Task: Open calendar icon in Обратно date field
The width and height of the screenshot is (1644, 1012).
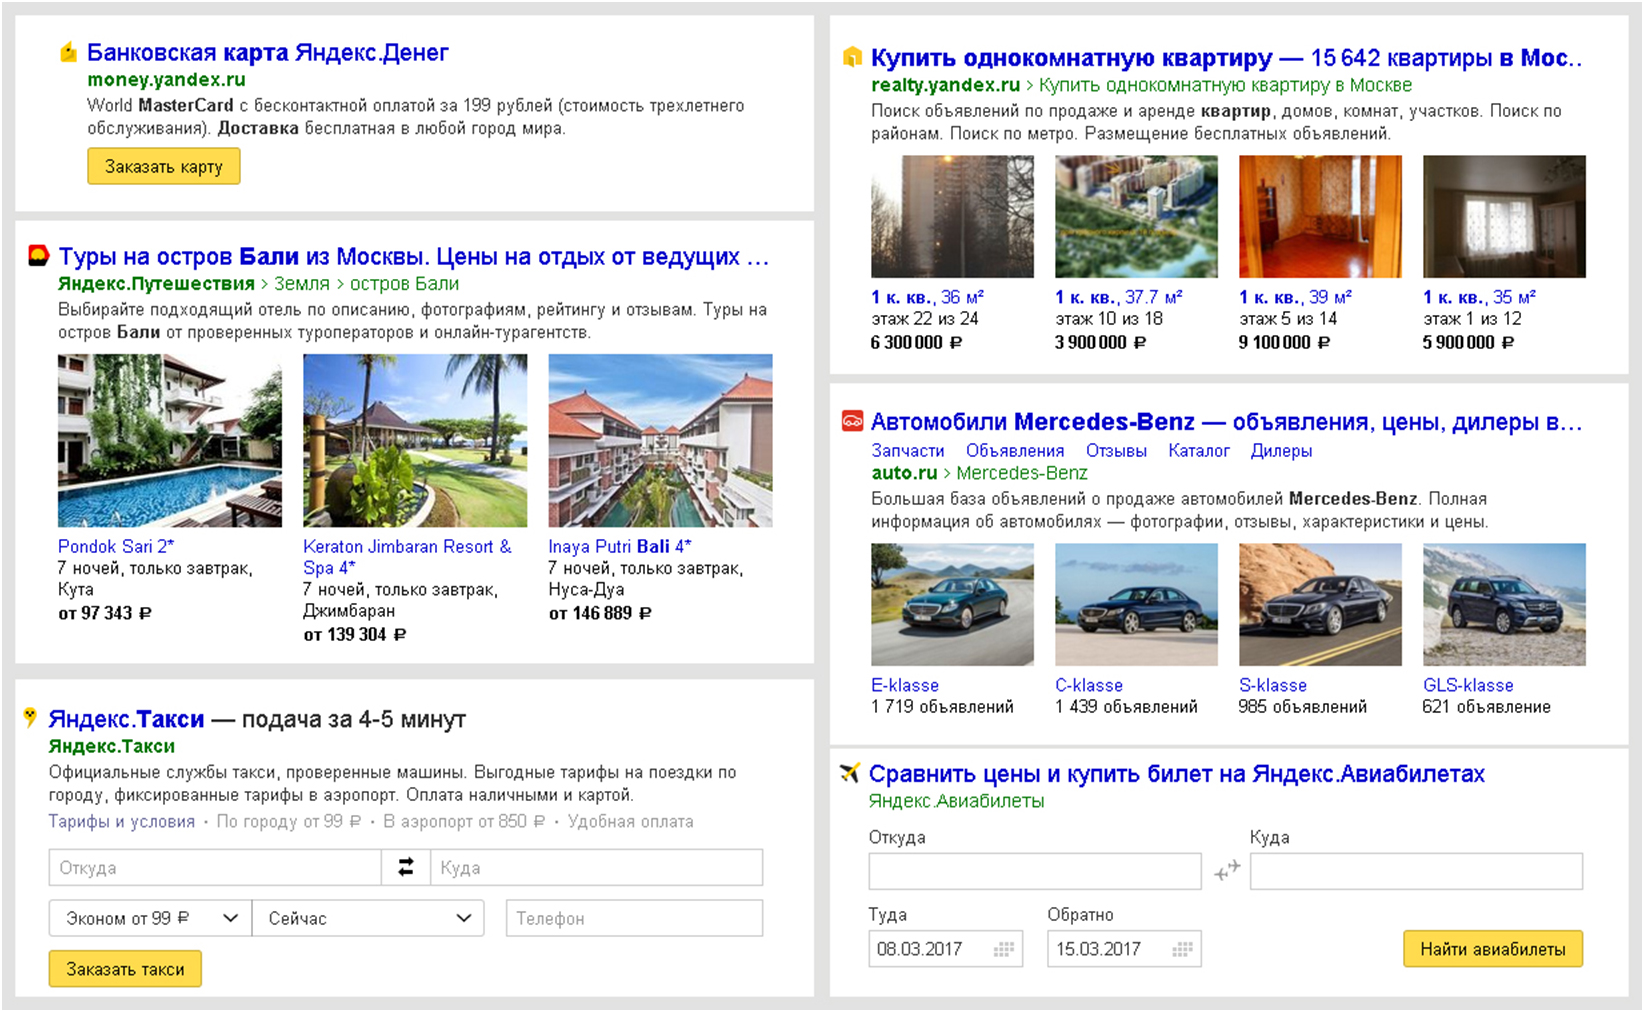Action: (1181, 949)
